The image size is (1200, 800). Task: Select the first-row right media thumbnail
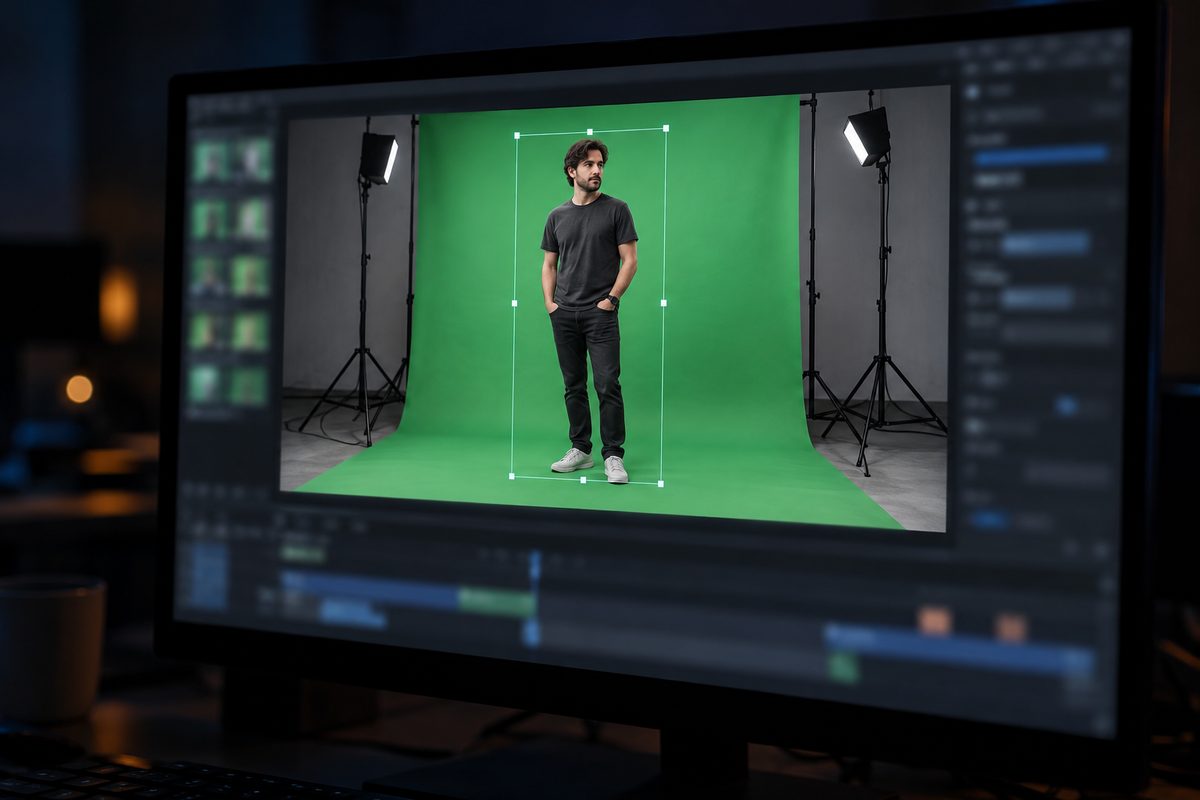coord(254,159)
